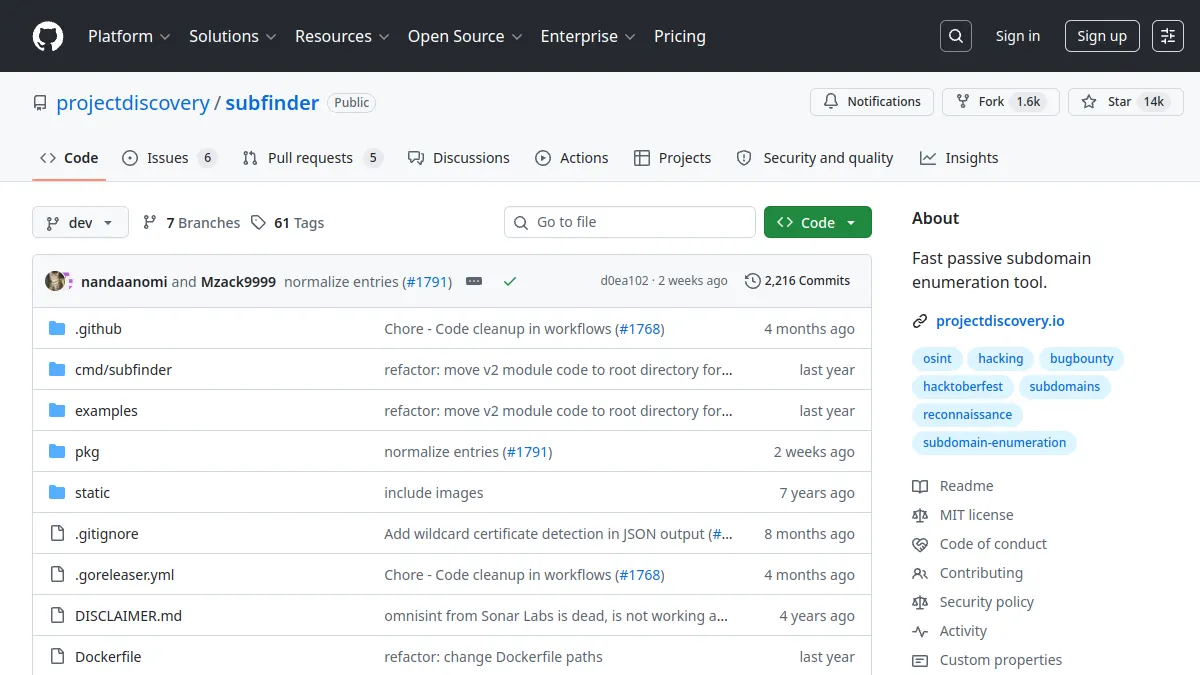Screen dimensions: 1200x675
Task: Open appearance settings icon next to Sign up
Action: [x=1168, y=36]
